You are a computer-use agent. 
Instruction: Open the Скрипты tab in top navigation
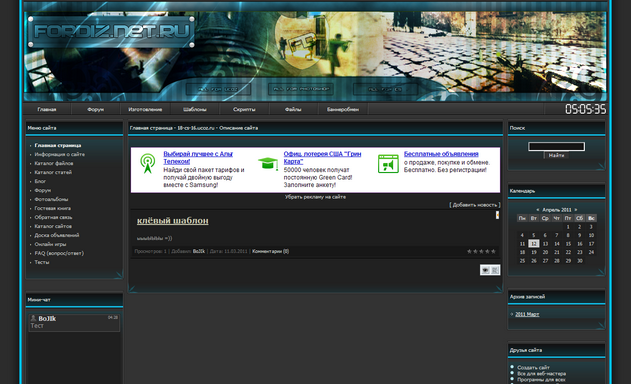coord(244,109)
